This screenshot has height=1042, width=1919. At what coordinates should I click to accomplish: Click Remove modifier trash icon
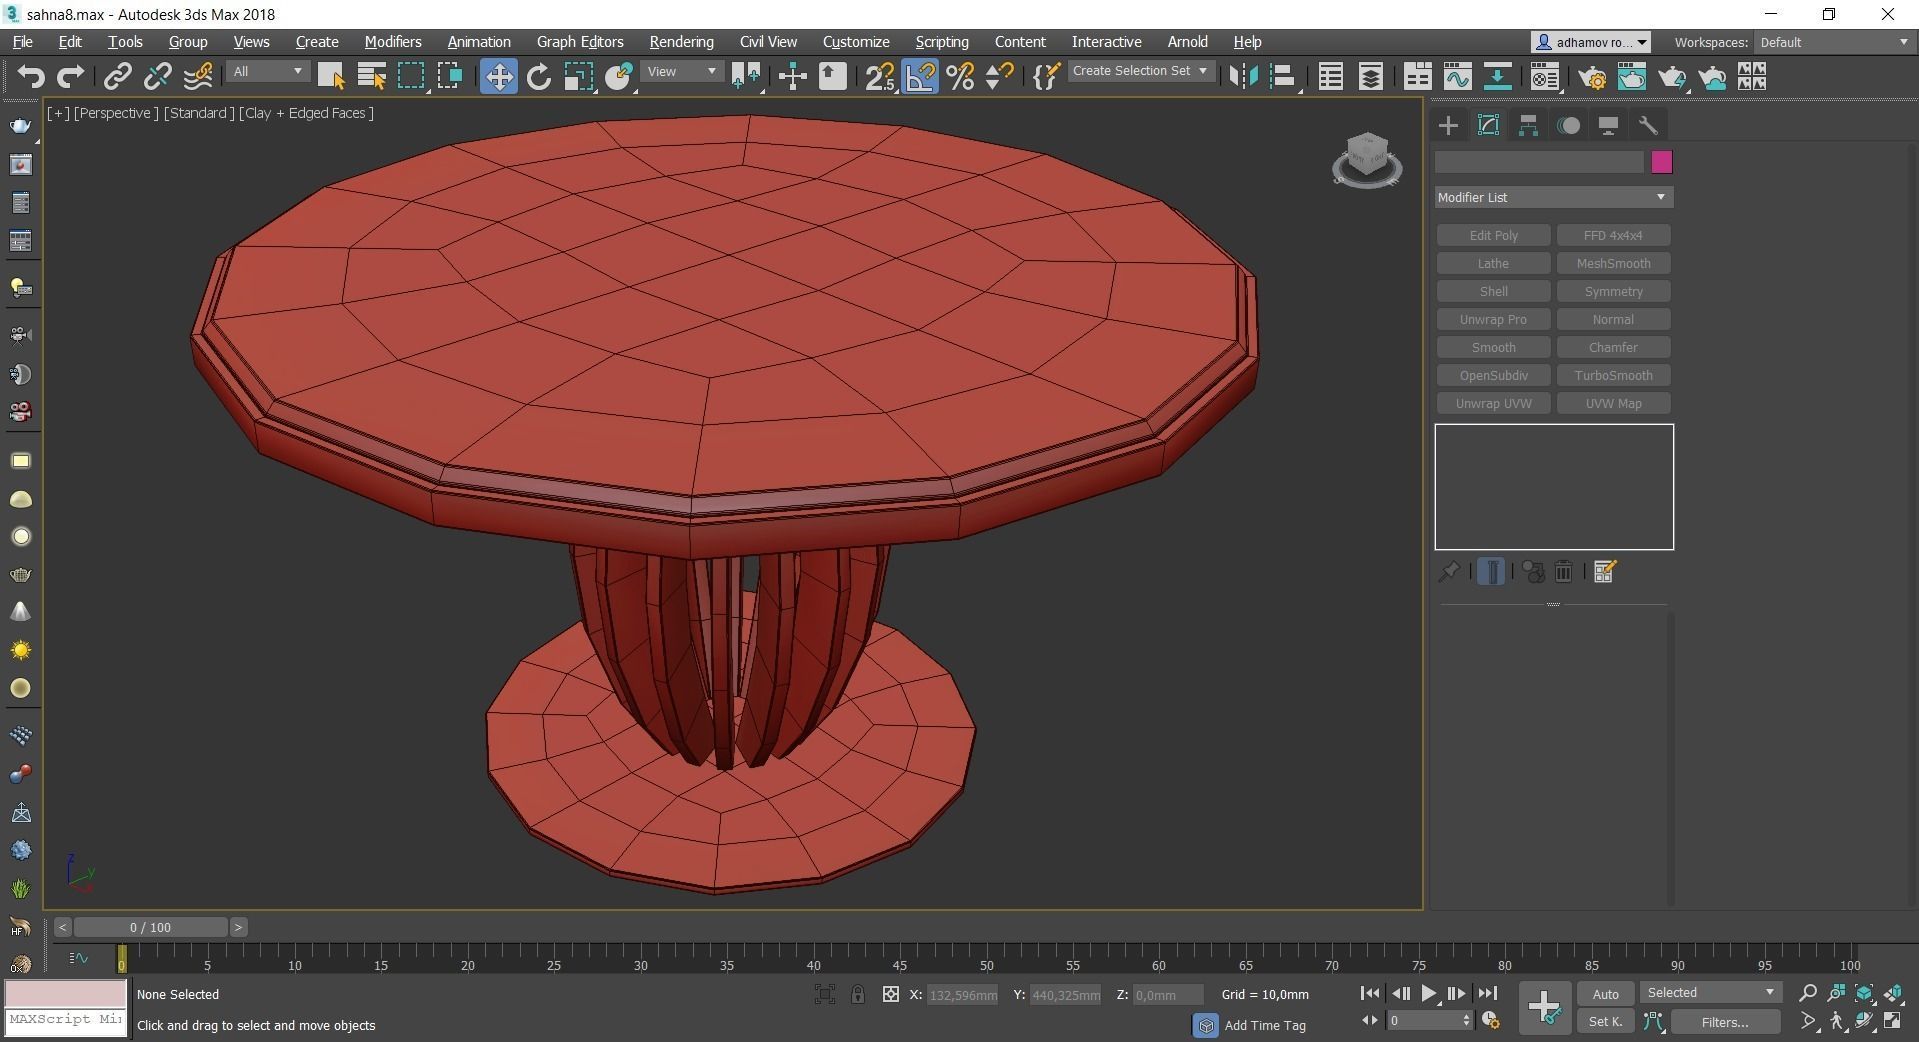click(1564, 572)
